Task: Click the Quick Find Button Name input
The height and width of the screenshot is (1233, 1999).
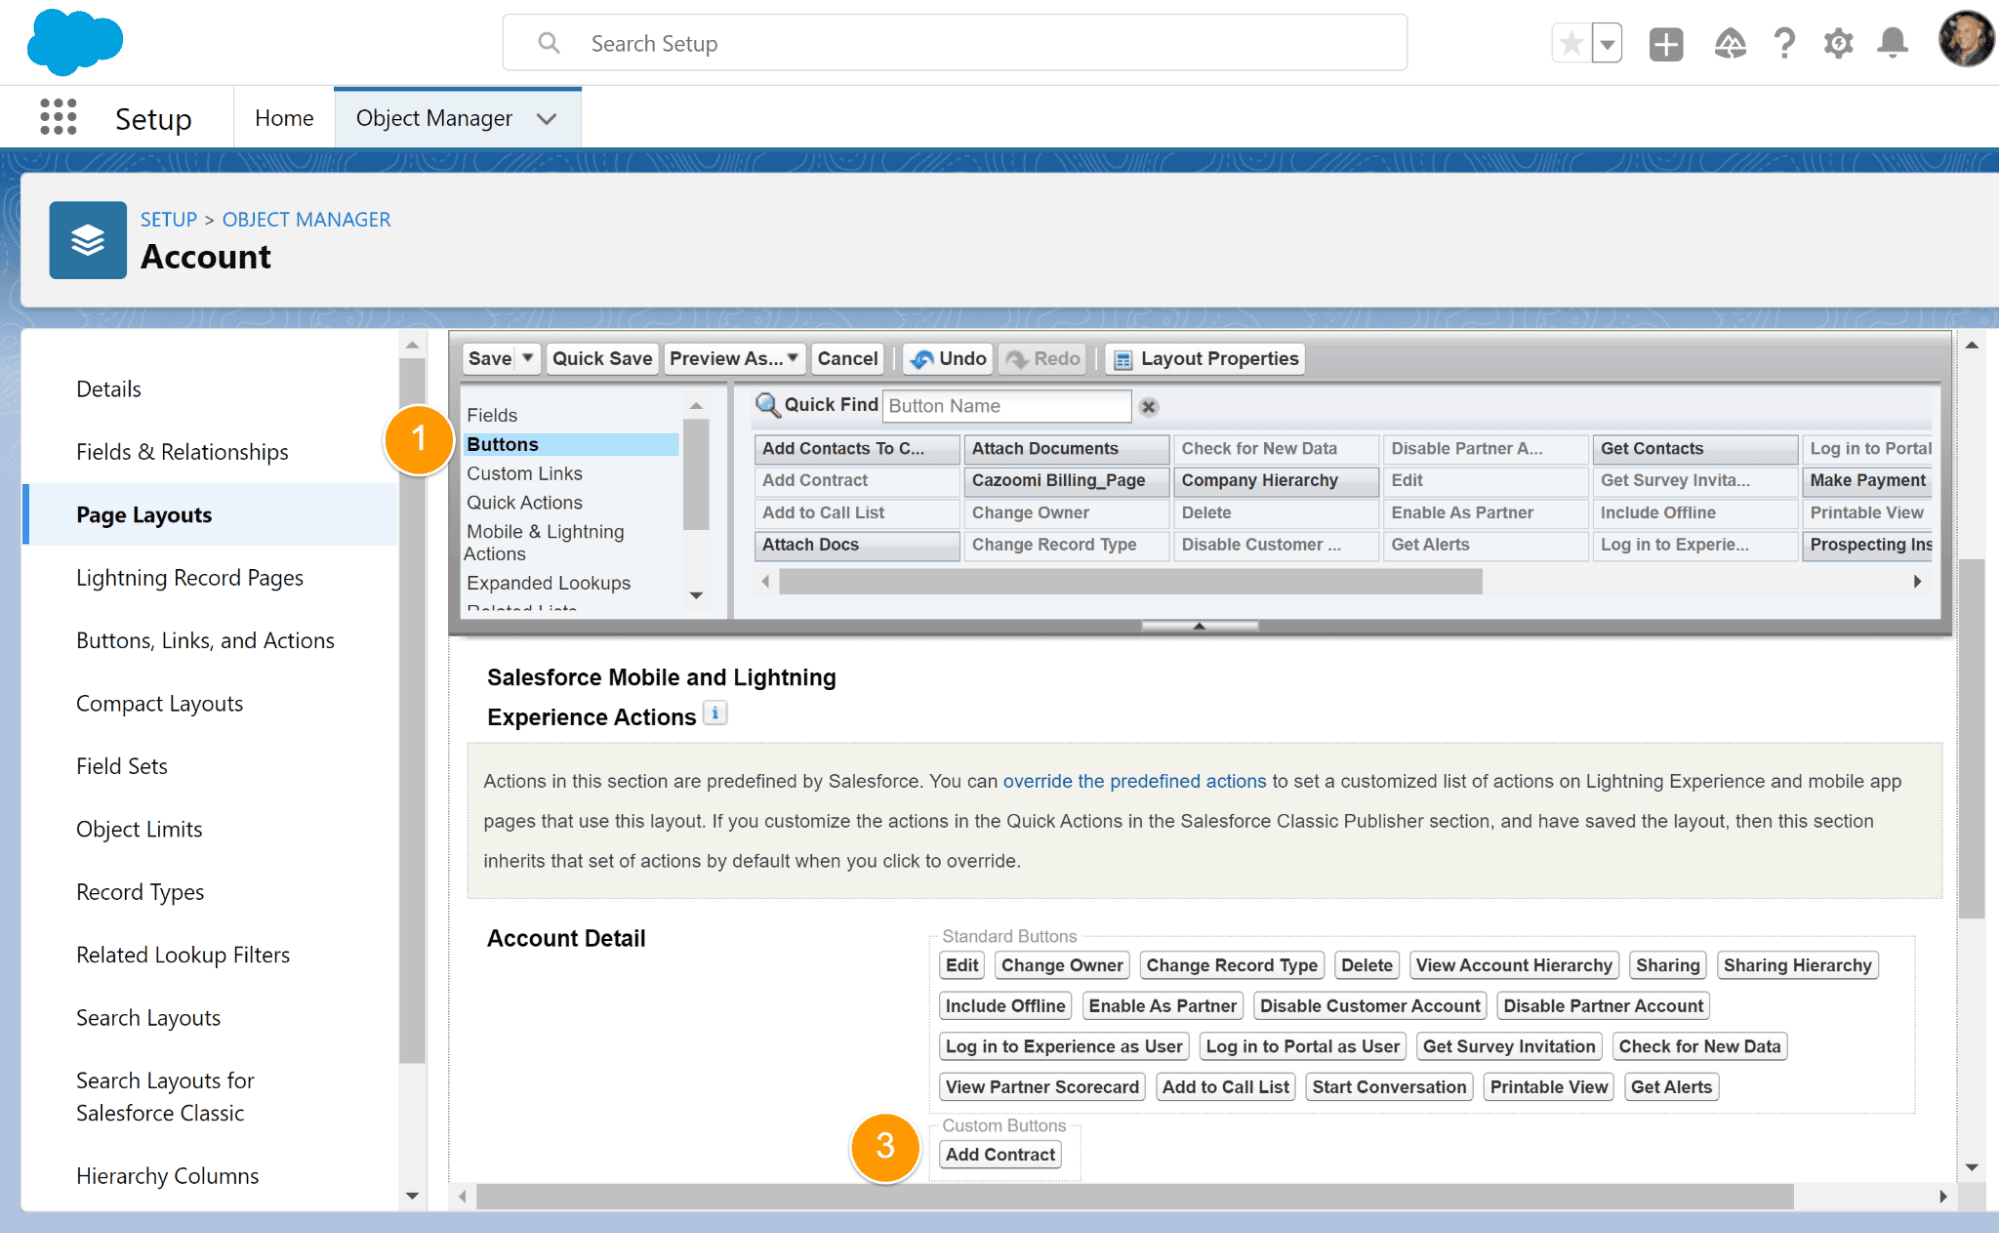Action: 1007,406
